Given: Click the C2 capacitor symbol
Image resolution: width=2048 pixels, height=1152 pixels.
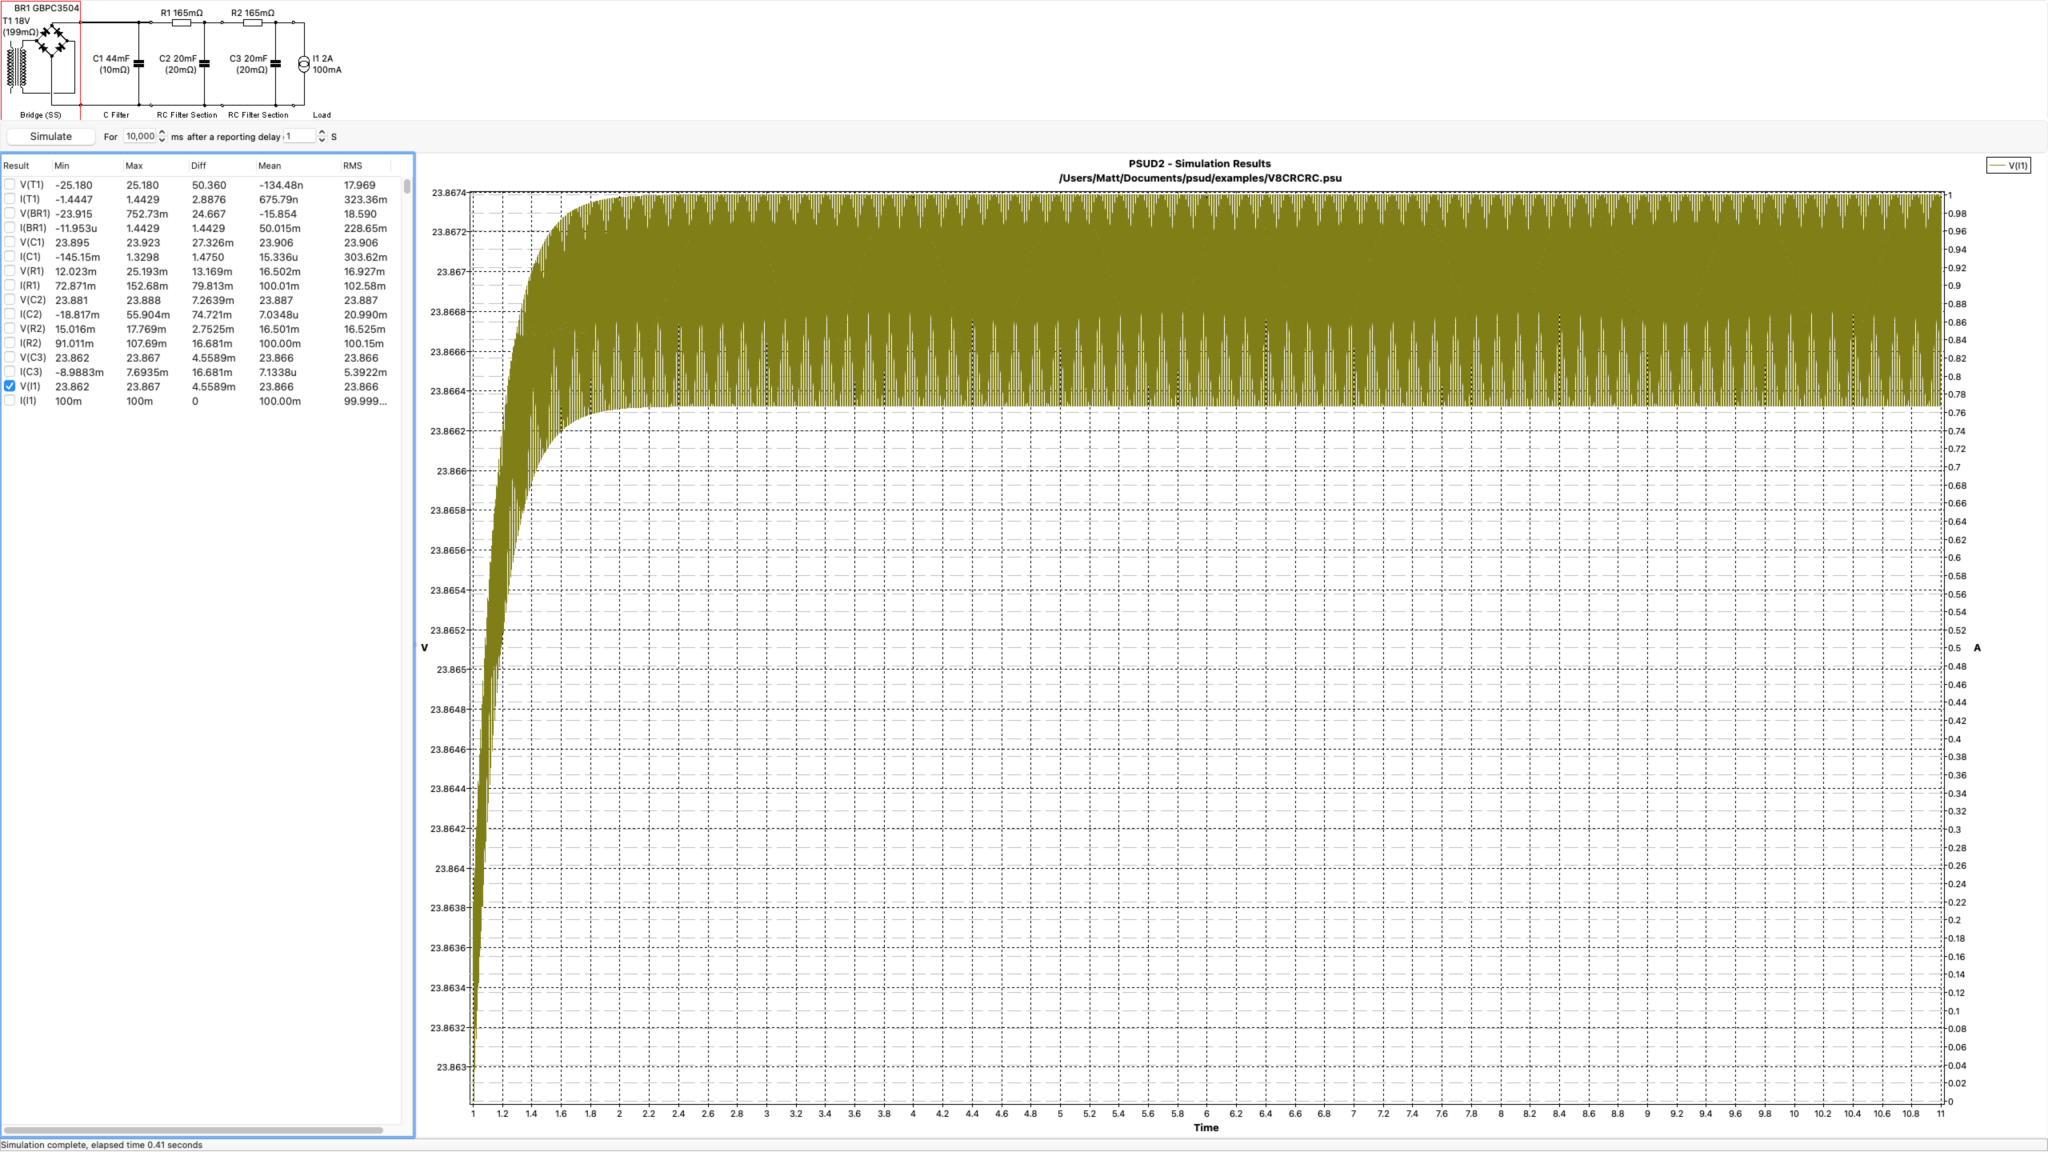Looking at the screenshot, I should click(205, 64).
